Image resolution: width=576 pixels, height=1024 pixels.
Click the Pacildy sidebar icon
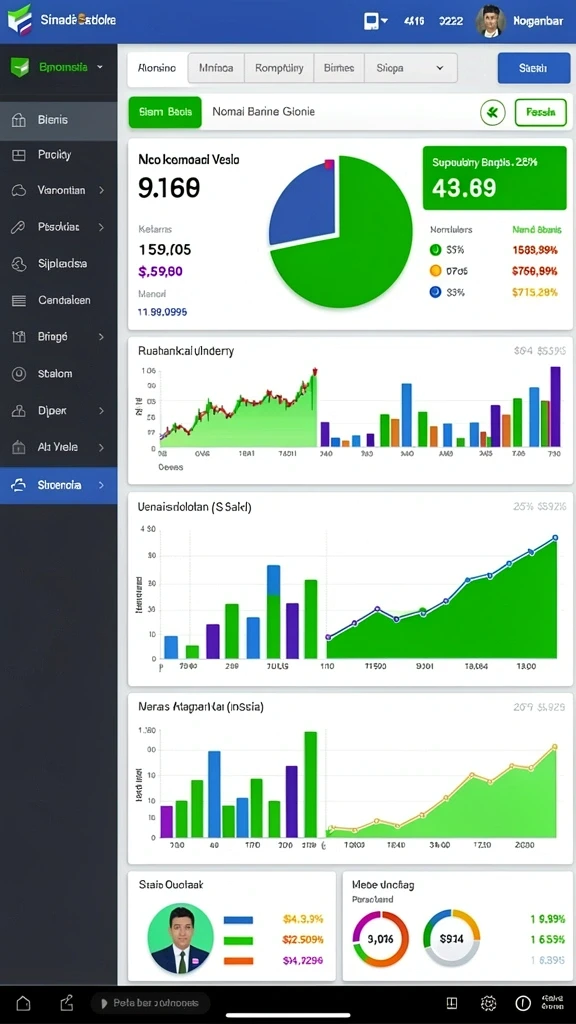tap(19, 155)
